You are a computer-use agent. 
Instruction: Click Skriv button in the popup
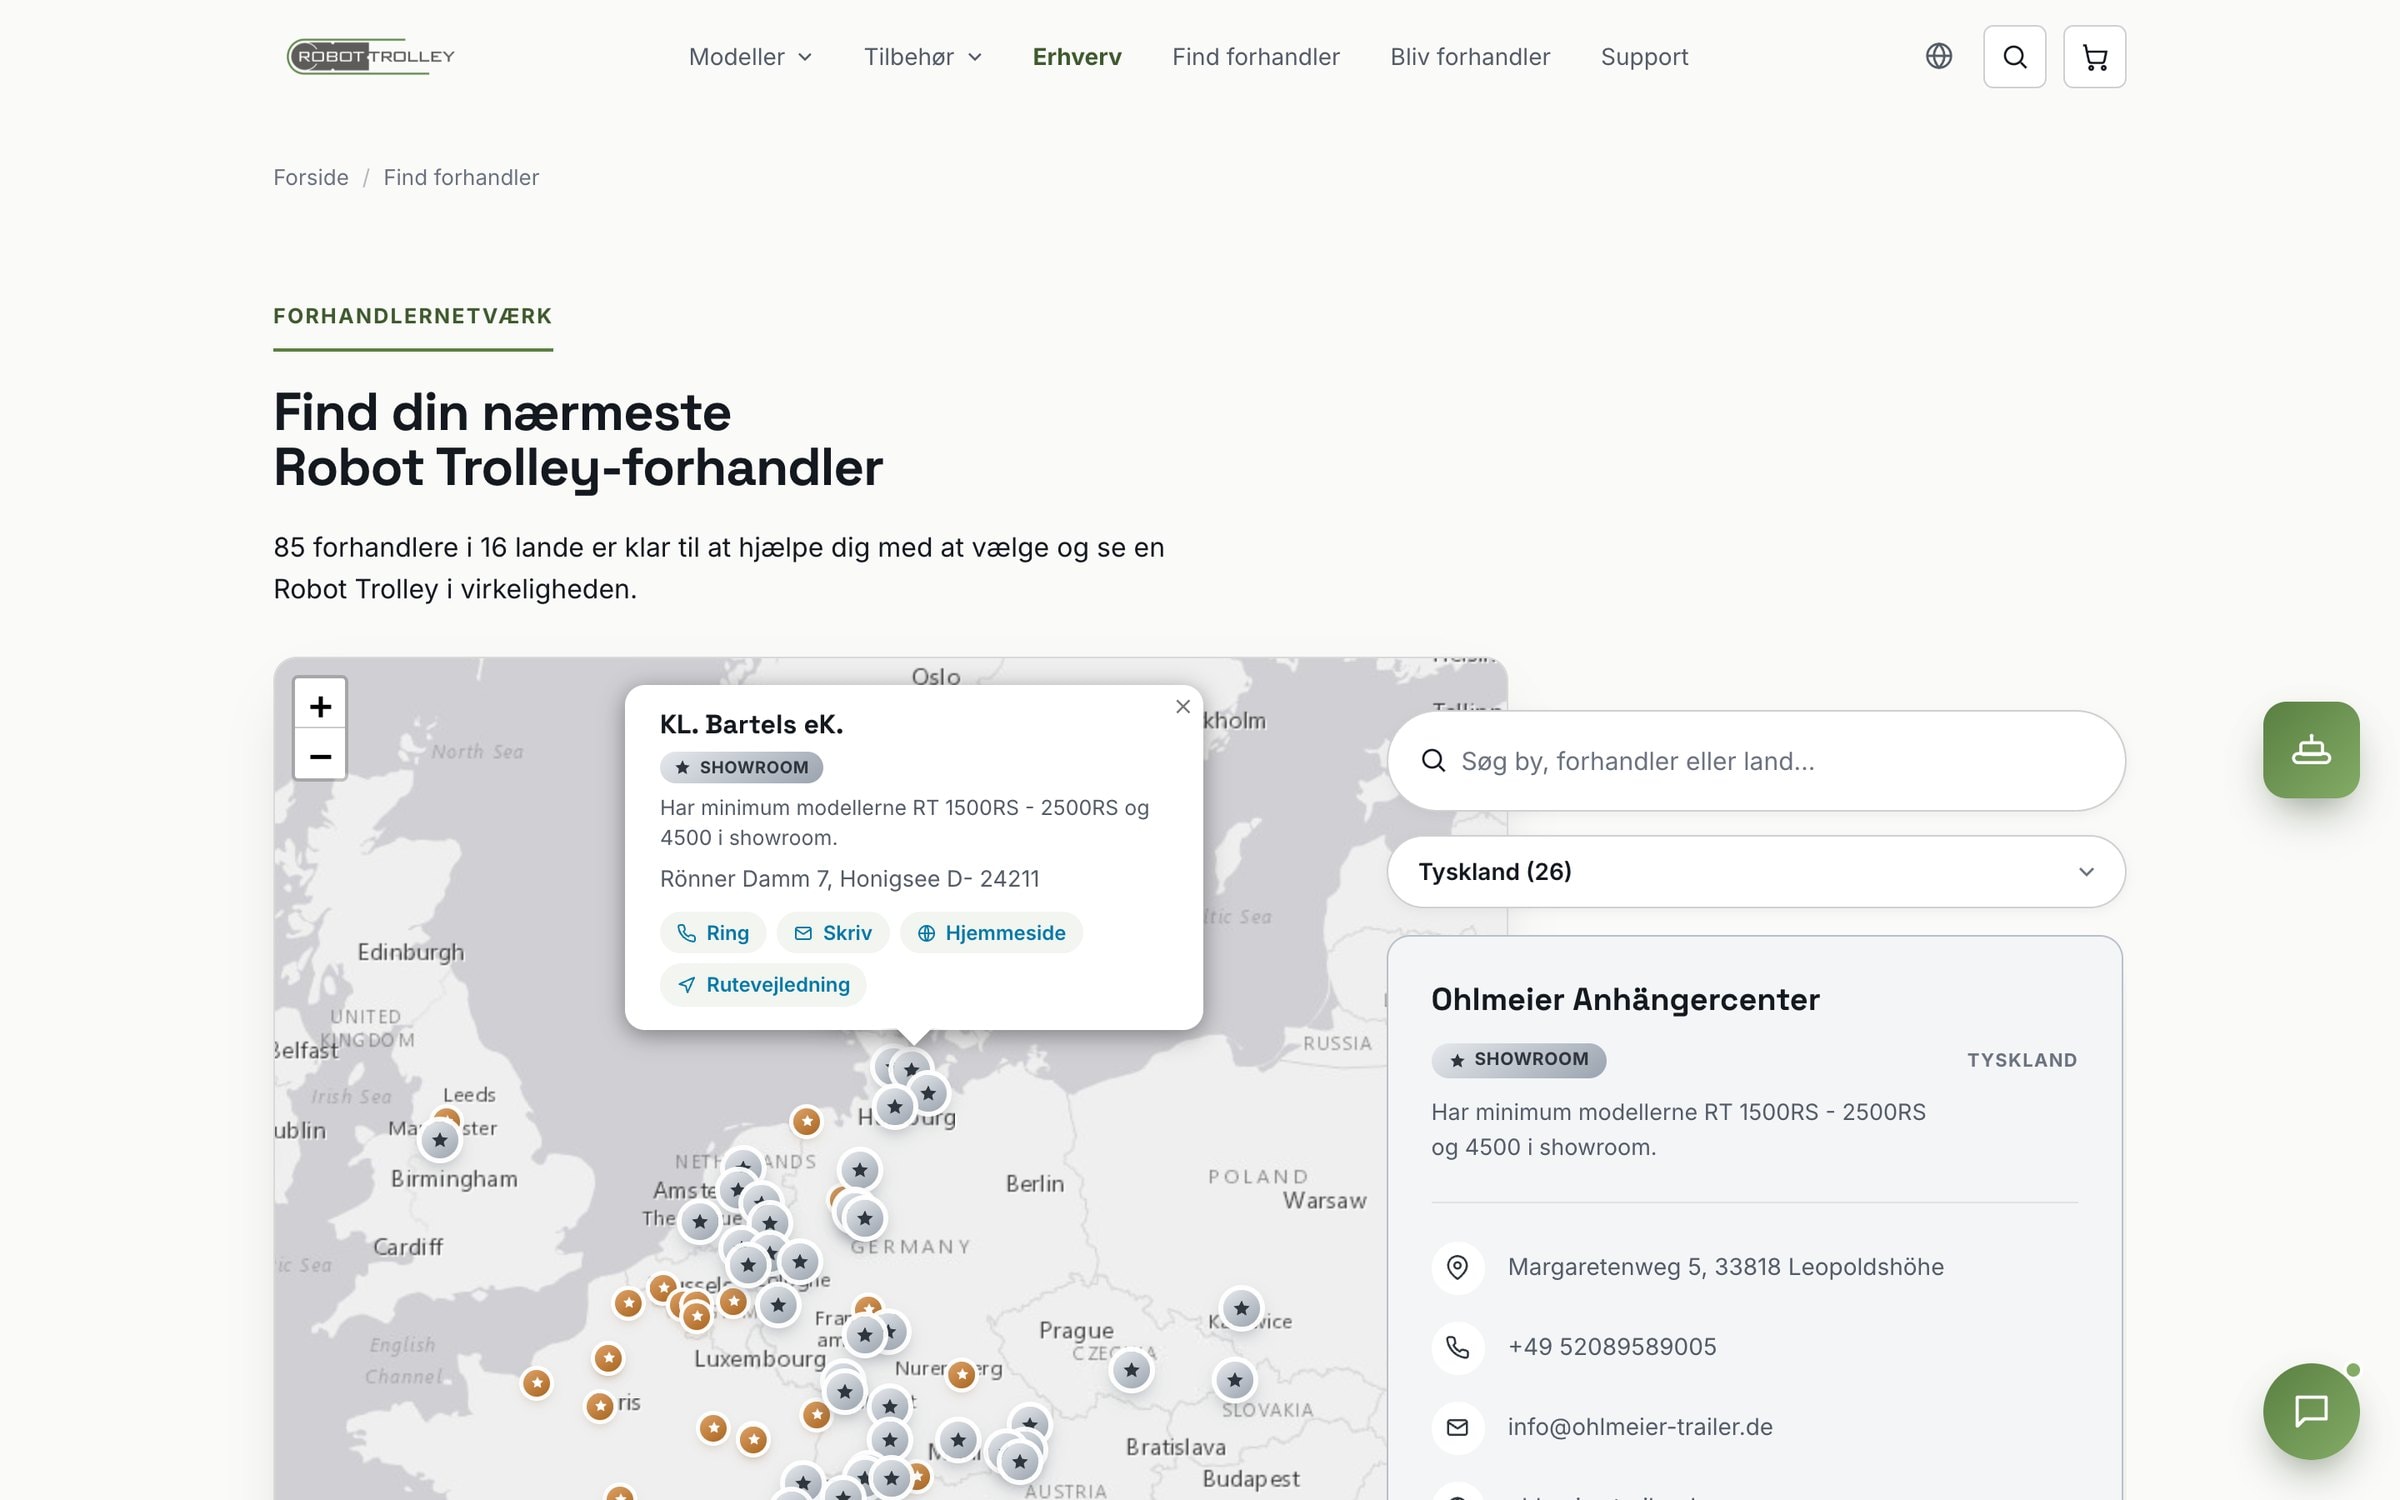tap(832, 933)
